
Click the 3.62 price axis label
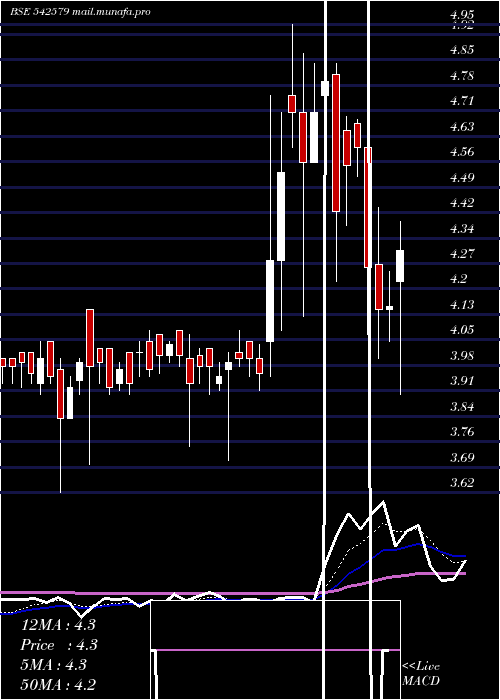[462, 483]
